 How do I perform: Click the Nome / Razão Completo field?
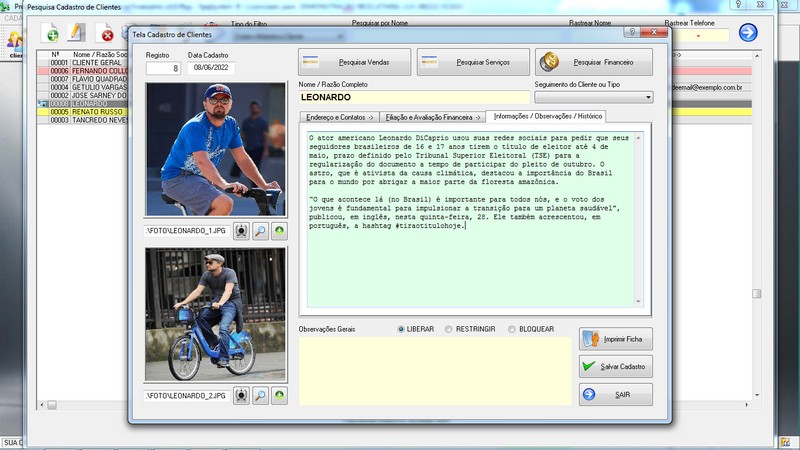[414, 97]
